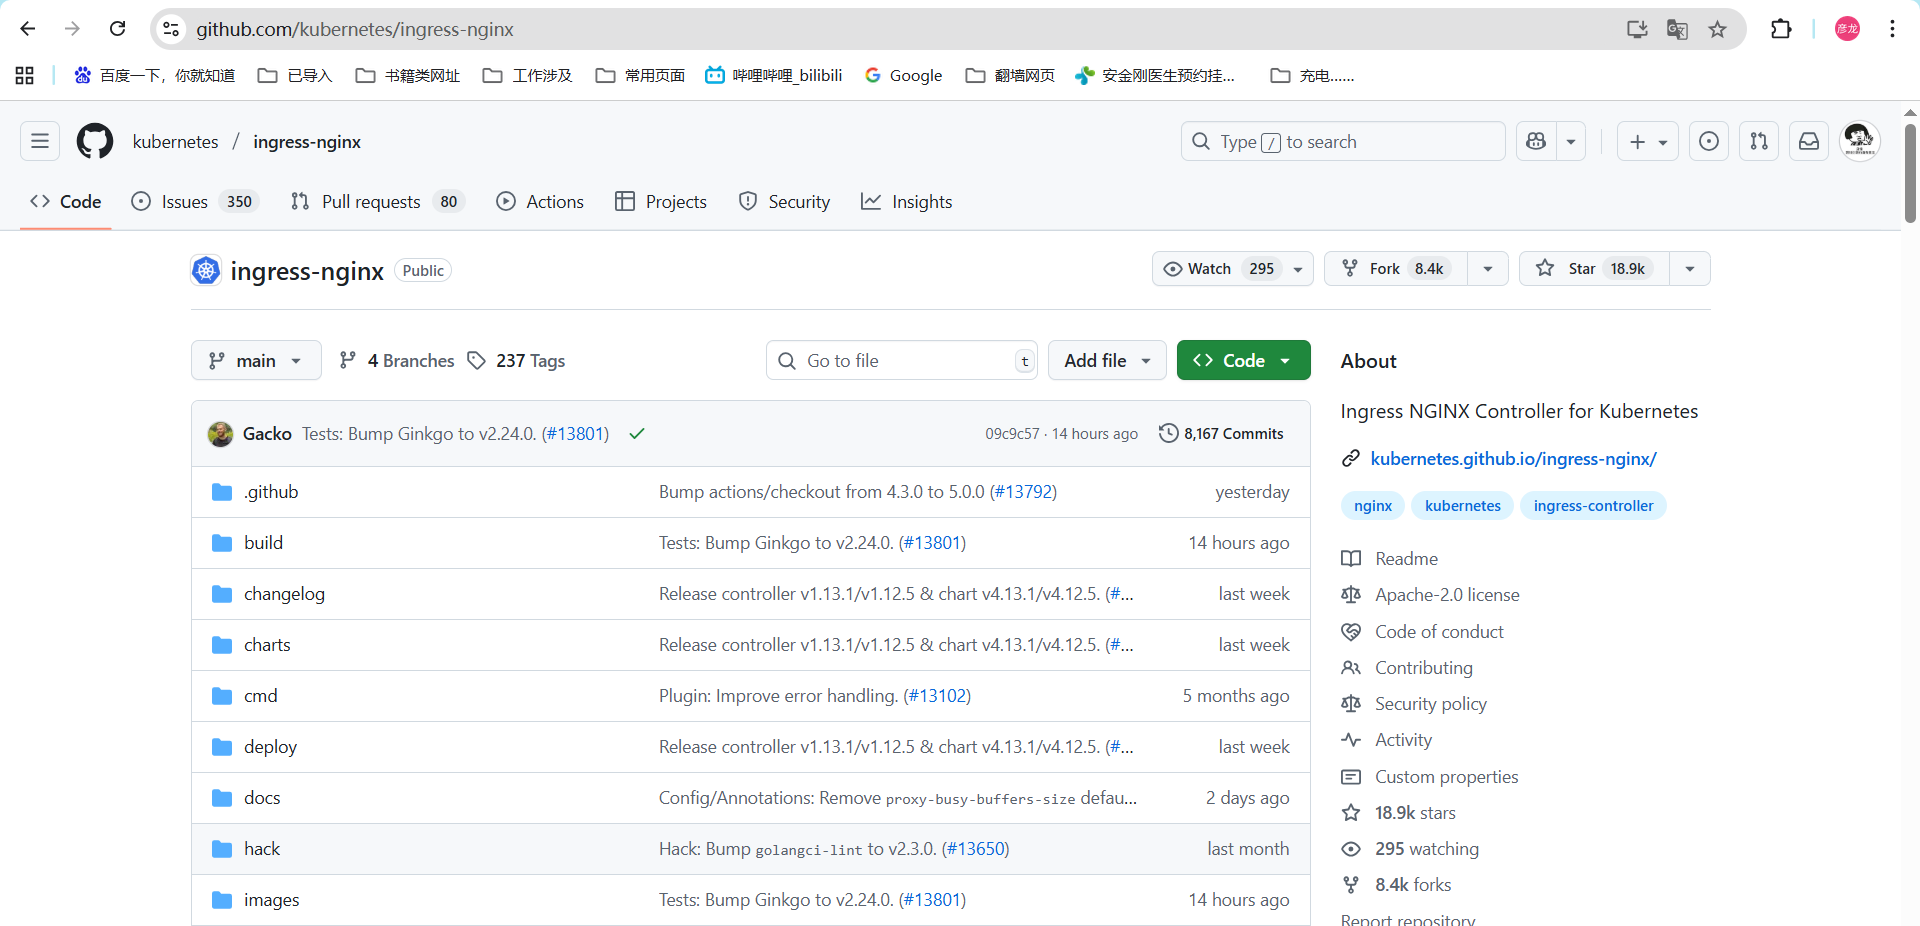This screenshot has height=926, width=1920.
Task: Expand the Fork options arrow
Action: tap(1488, 269)
